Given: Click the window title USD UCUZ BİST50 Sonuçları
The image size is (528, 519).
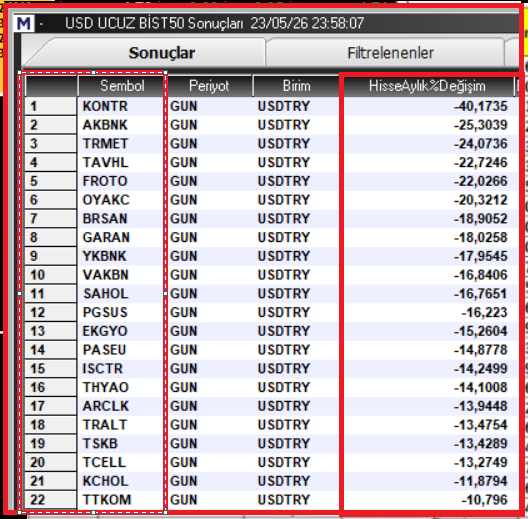Looking at the screenshot, I should click(154, 23).
